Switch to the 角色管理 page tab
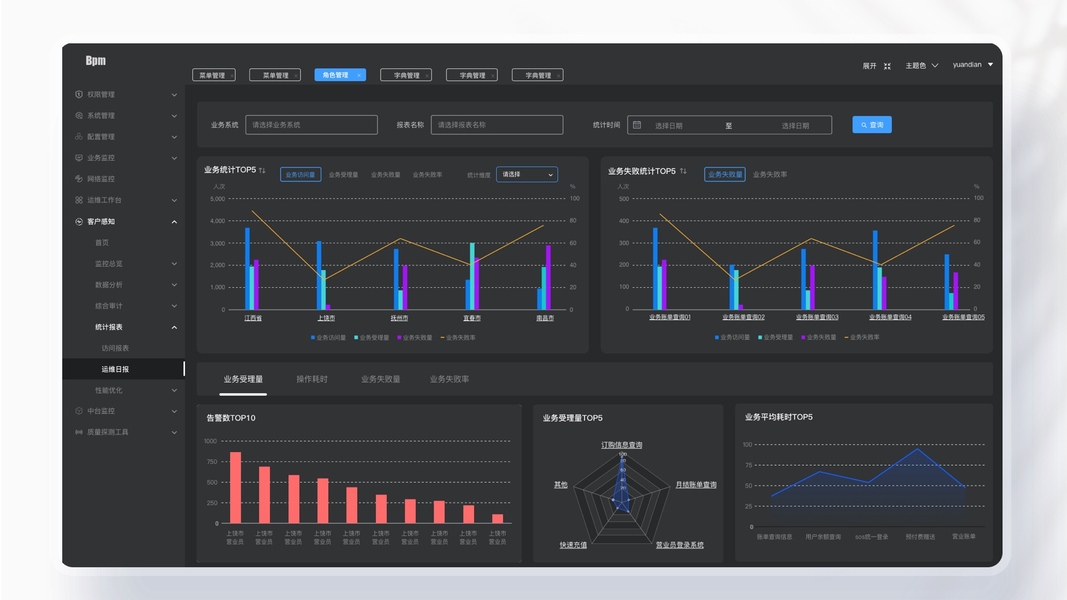 click(340, 75)
